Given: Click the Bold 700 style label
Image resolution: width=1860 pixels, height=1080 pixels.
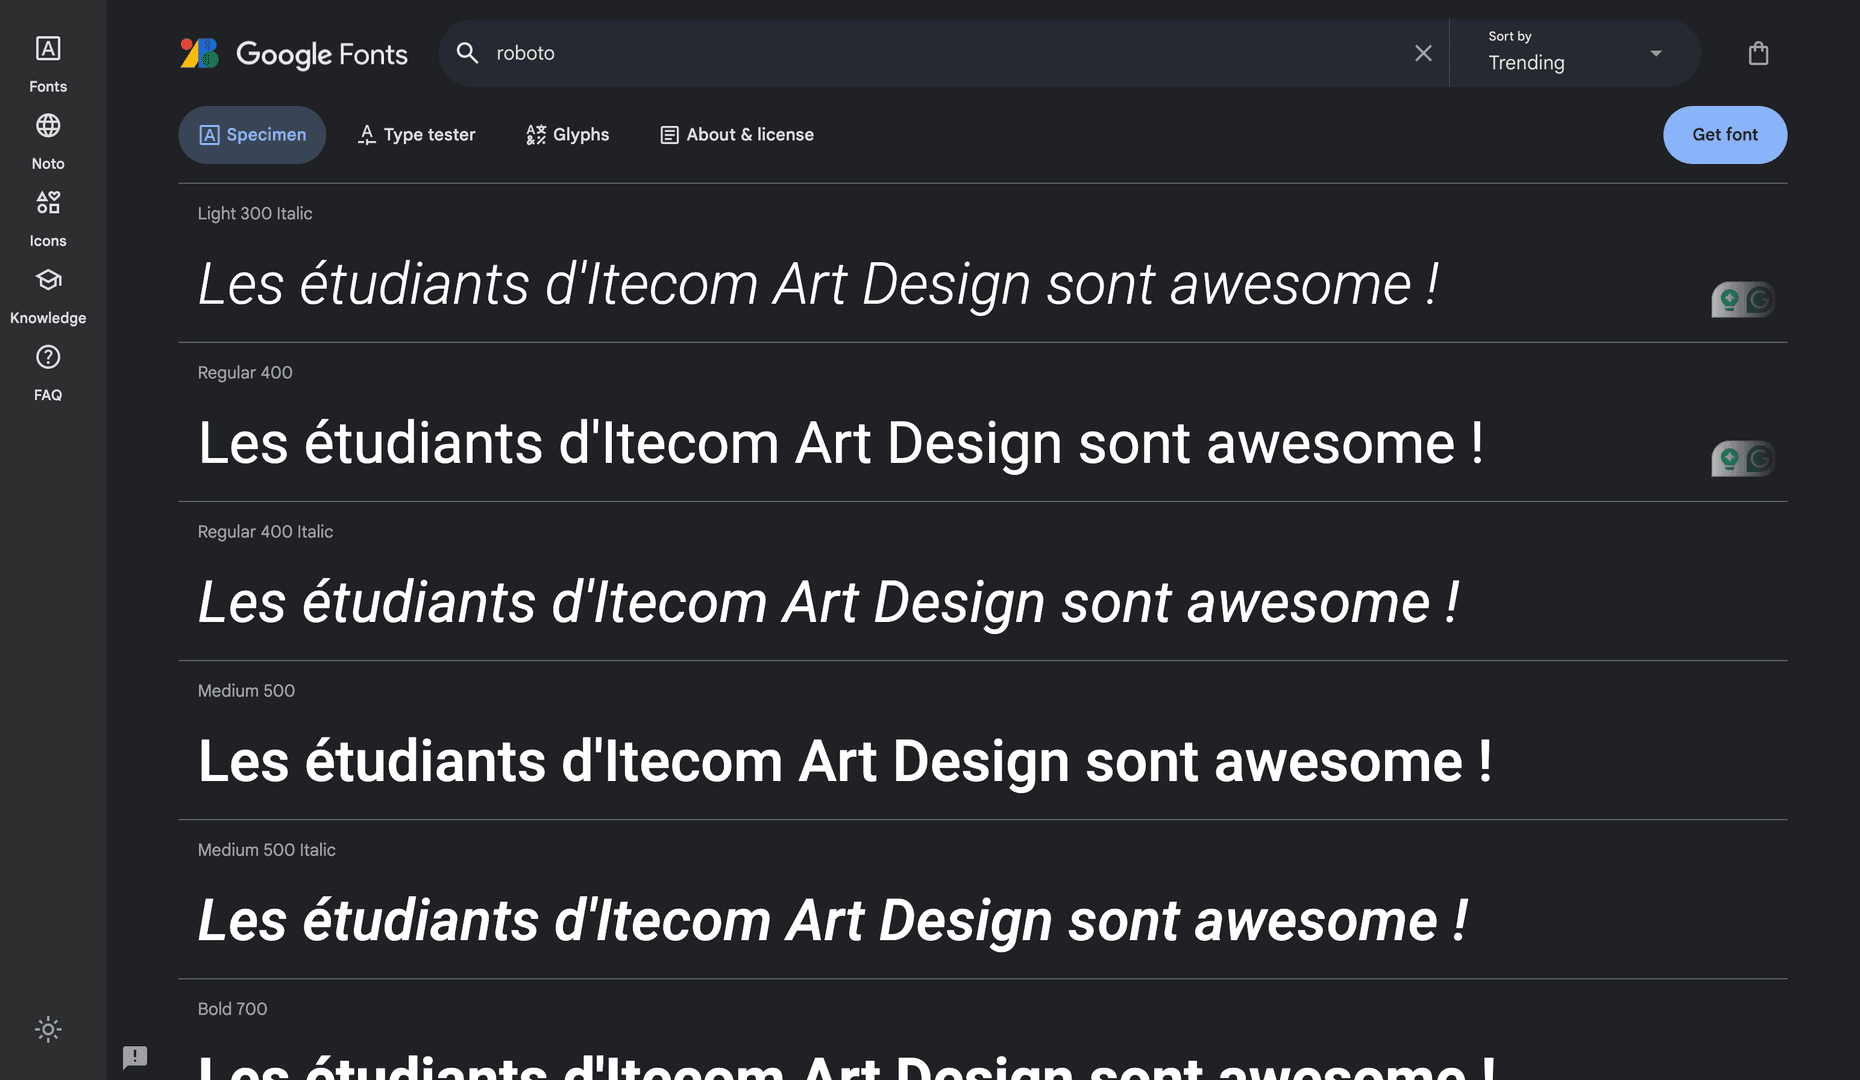Looking at the screenshot, I should click(x=232, y=1008).
